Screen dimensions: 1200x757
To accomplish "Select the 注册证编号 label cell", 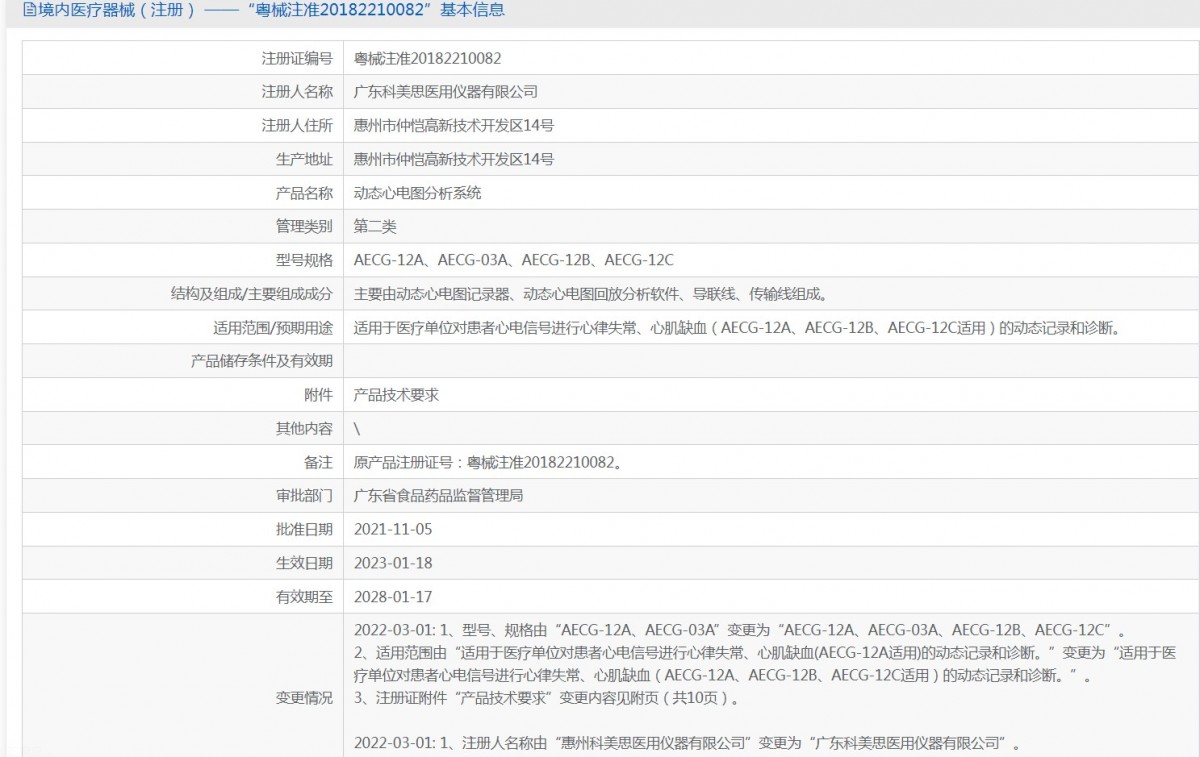I will pyautogui.click(x=182, y=59).
